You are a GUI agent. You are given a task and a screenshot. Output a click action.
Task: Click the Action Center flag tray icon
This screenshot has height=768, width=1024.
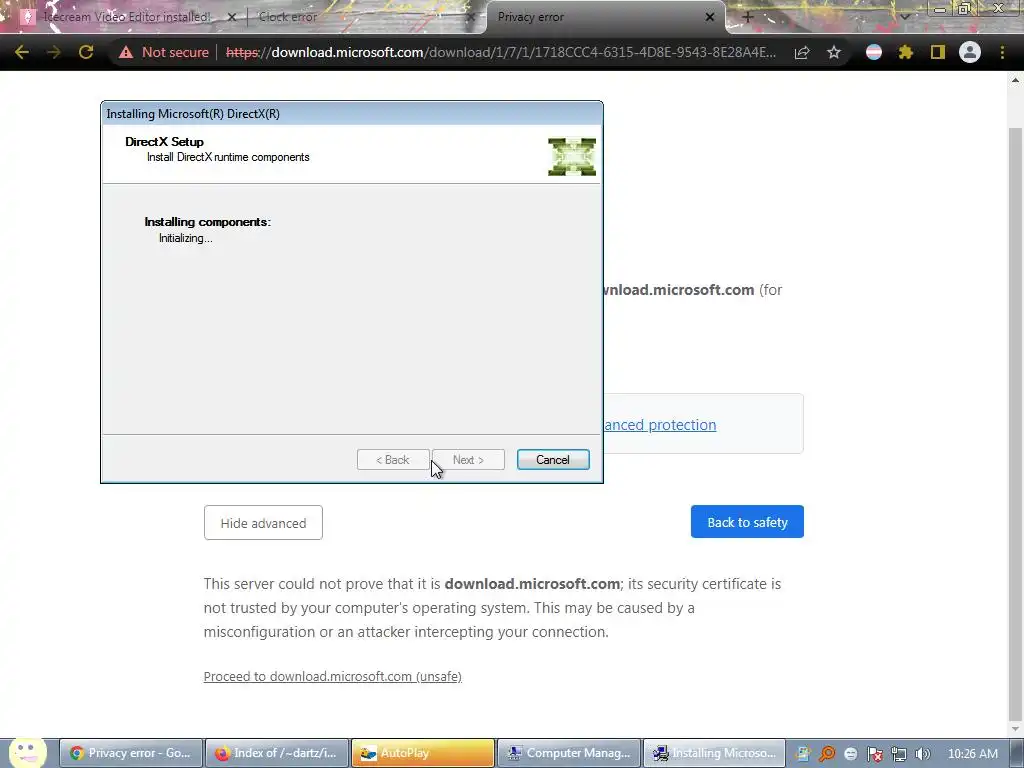(874, 754)
